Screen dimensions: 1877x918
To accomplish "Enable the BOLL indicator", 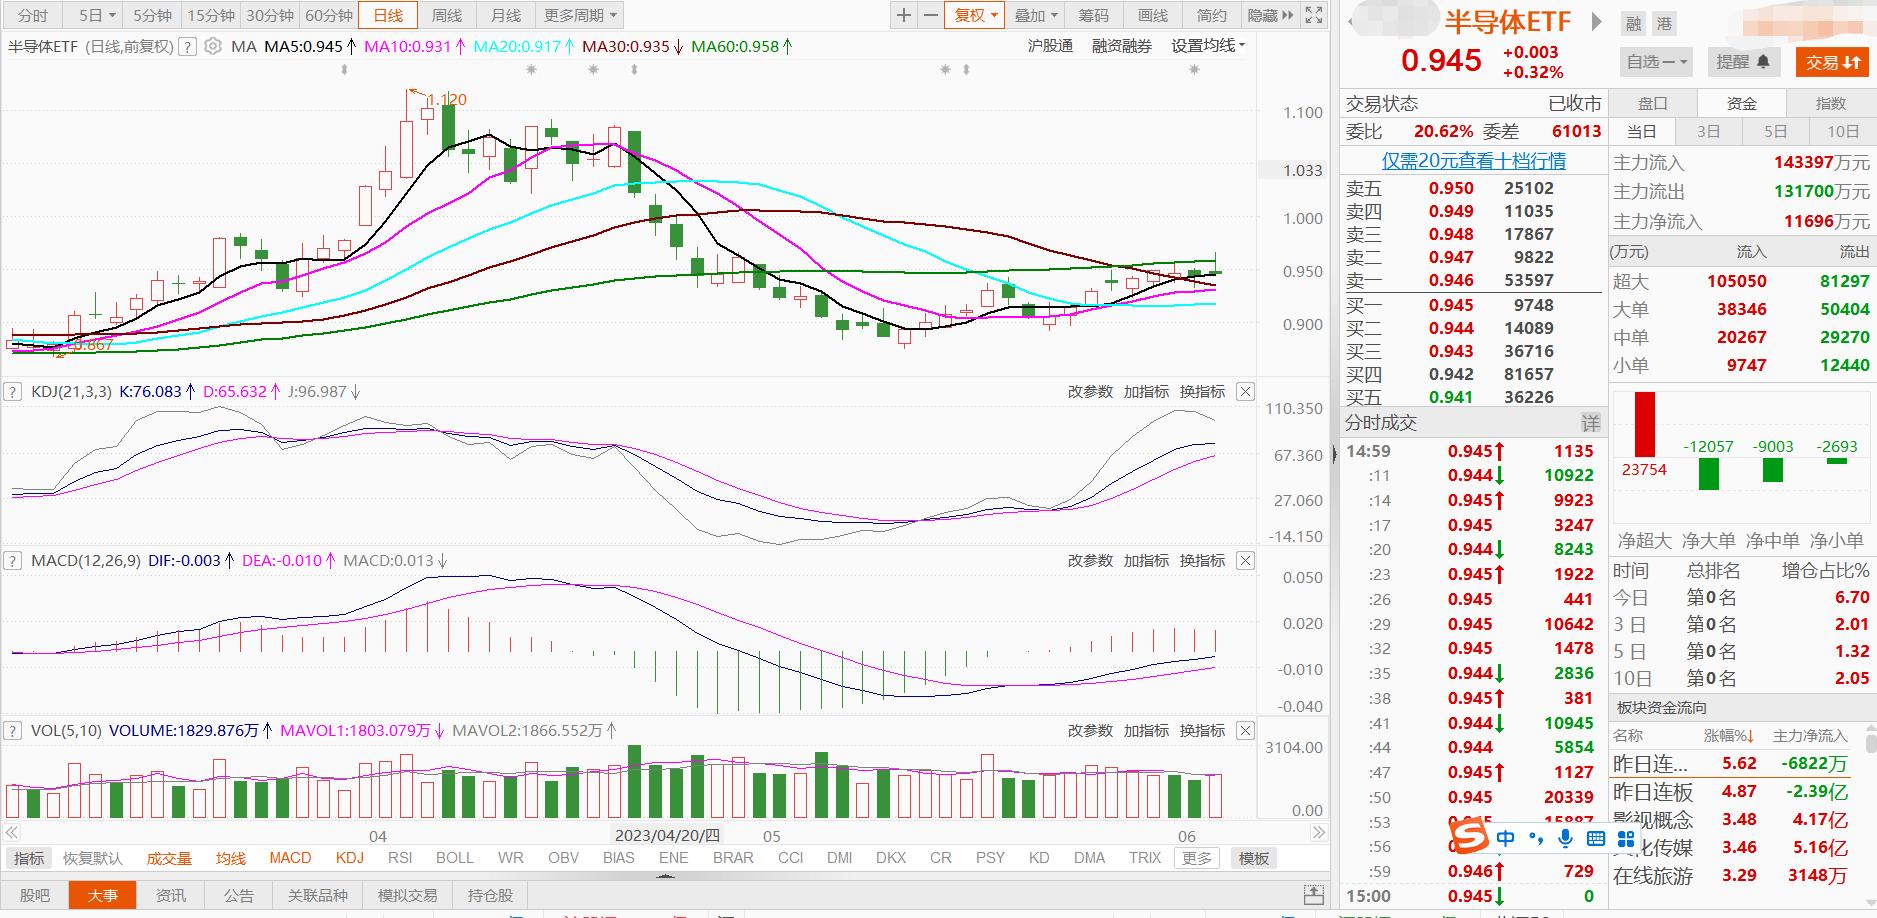I will (x=455, y=858).
